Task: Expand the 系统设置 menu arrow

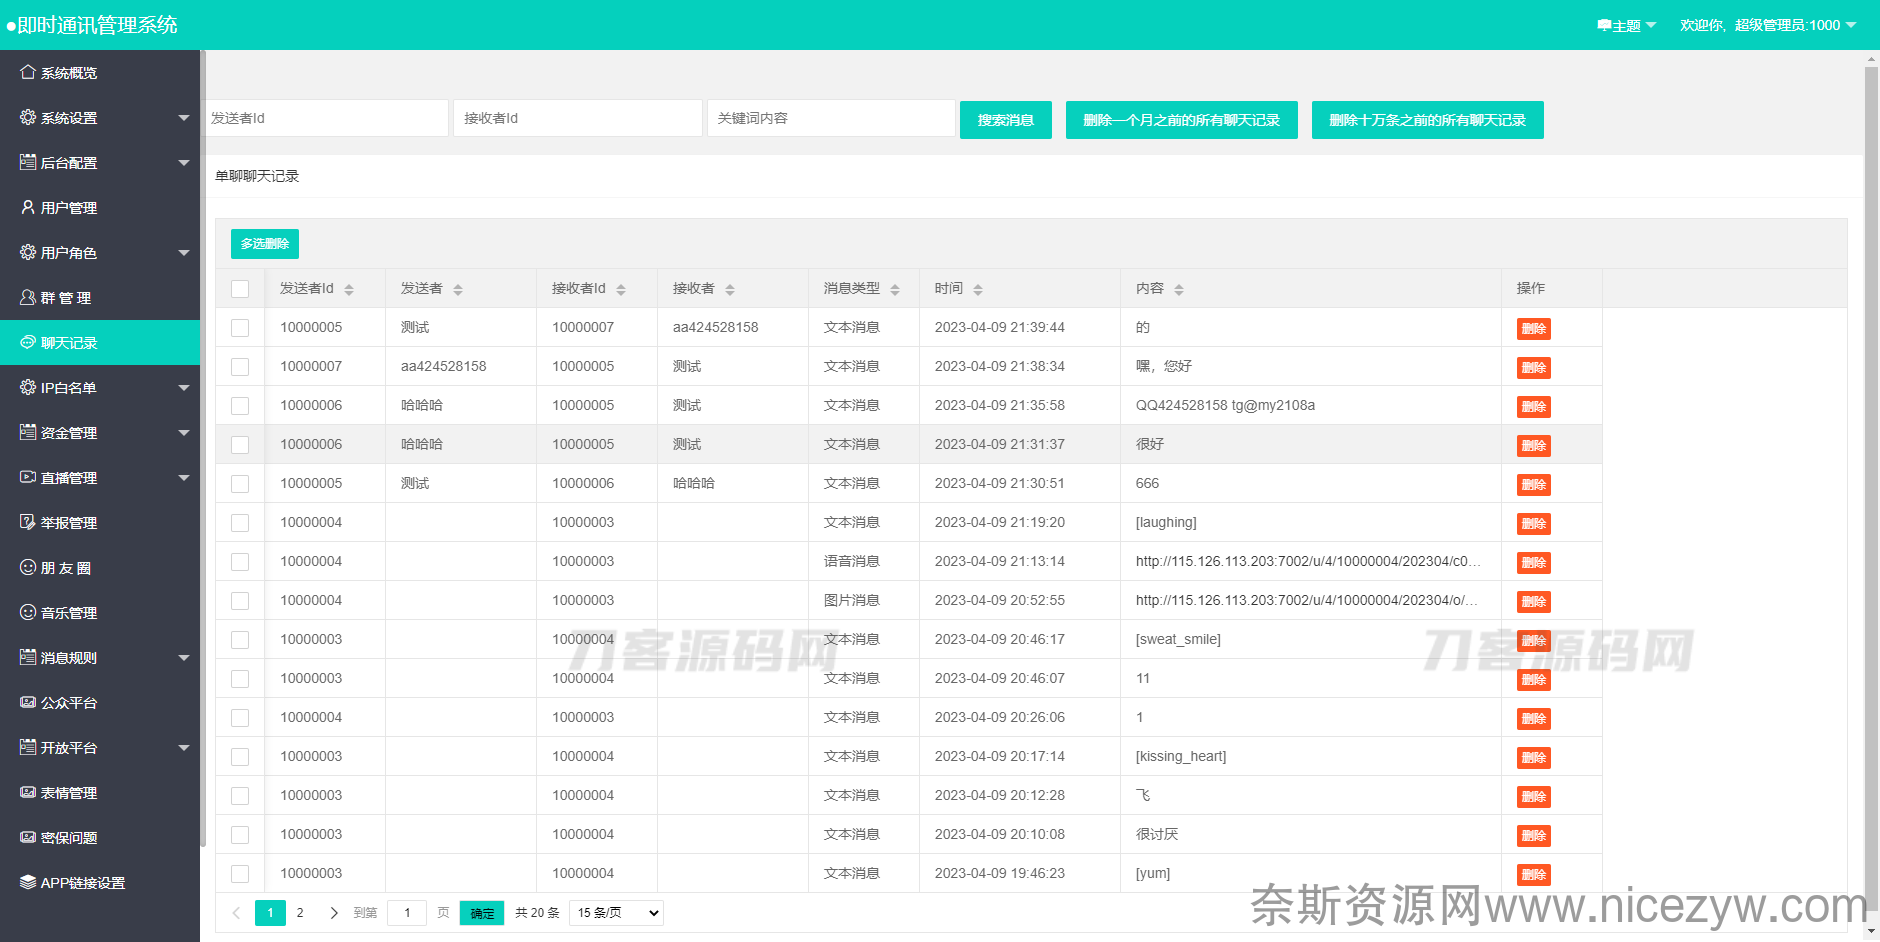Action: (184, 118)
